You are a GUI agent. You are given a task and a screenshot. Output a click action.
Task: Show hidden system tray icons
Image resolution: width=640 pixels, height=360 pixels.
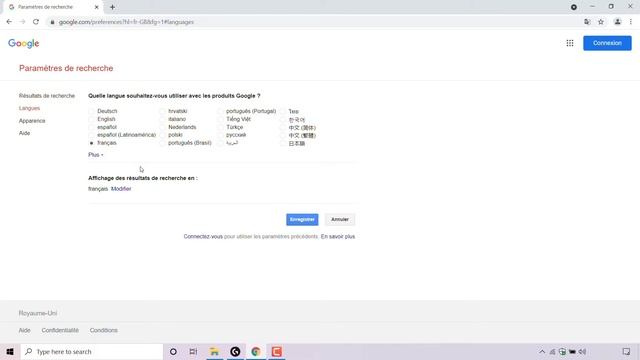click(x=542, y=351)
